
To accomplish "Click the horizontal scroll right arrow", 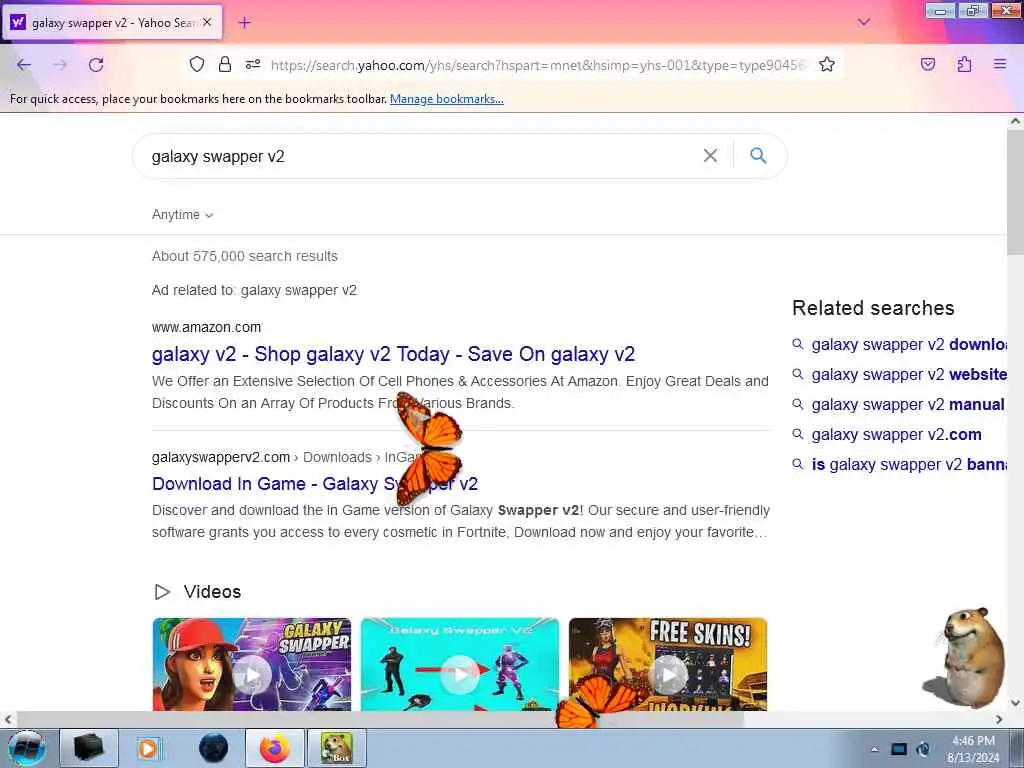I will point(999,719).
